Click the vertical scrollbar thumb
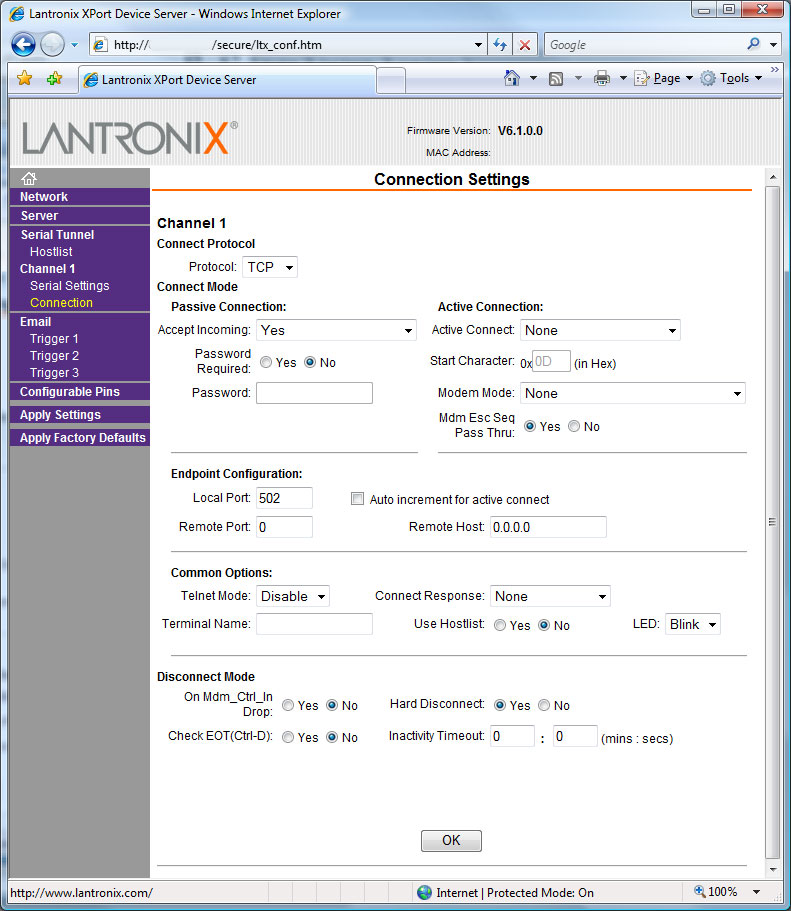Image resolution: width=791 pixels, height=911 pixels. click(772, 522)
